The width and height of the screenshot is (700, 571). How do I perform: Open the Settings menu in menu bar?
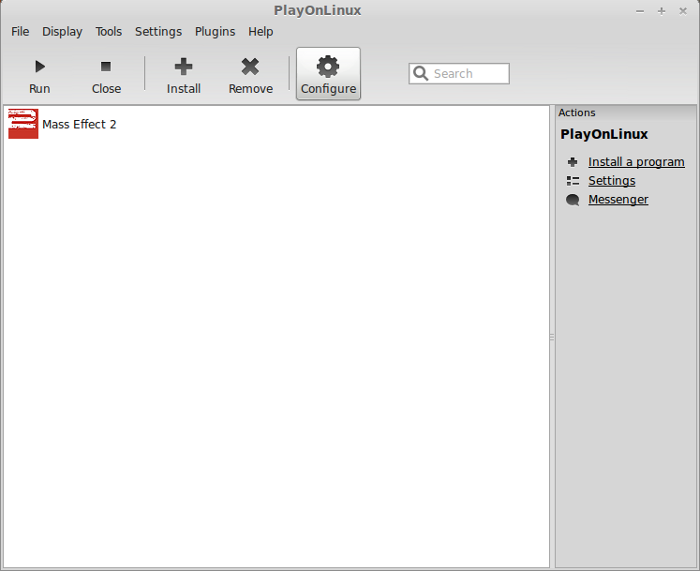point(158,32)
